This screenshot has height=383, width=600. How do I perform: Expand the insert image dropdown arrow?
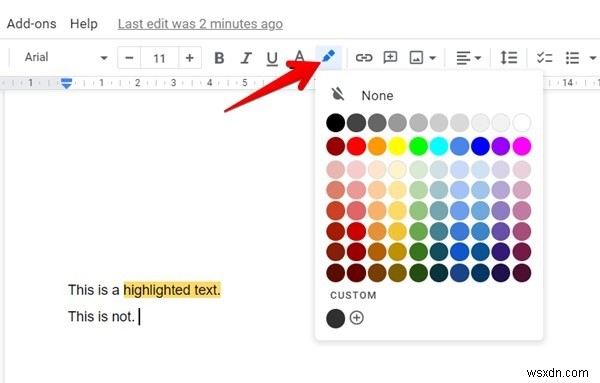pos(432,58)
